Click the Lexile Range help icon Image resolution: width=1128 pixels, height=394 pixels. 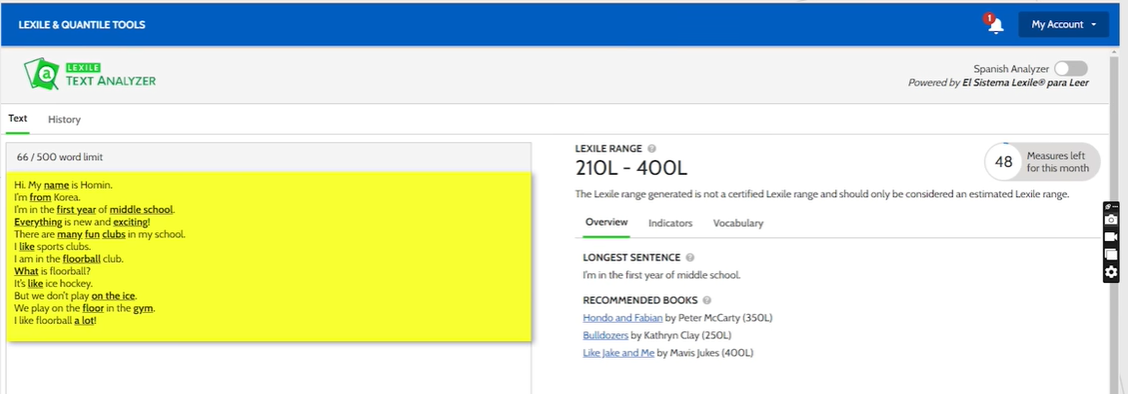click(x=652, y=149)
